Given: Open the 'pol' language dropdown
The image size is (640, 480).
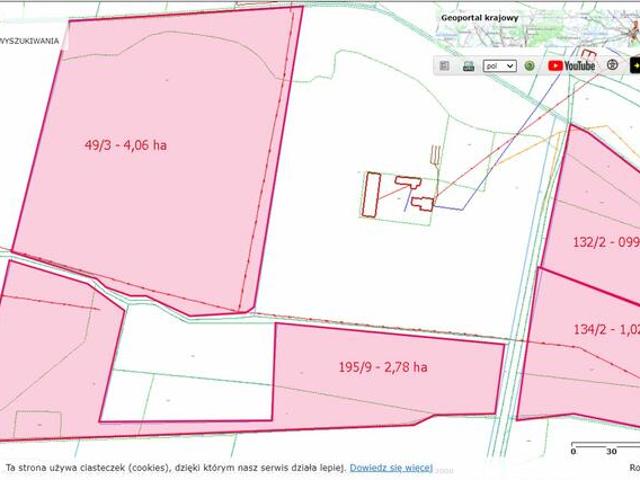Looking at the screenshot, I should 500,66.
